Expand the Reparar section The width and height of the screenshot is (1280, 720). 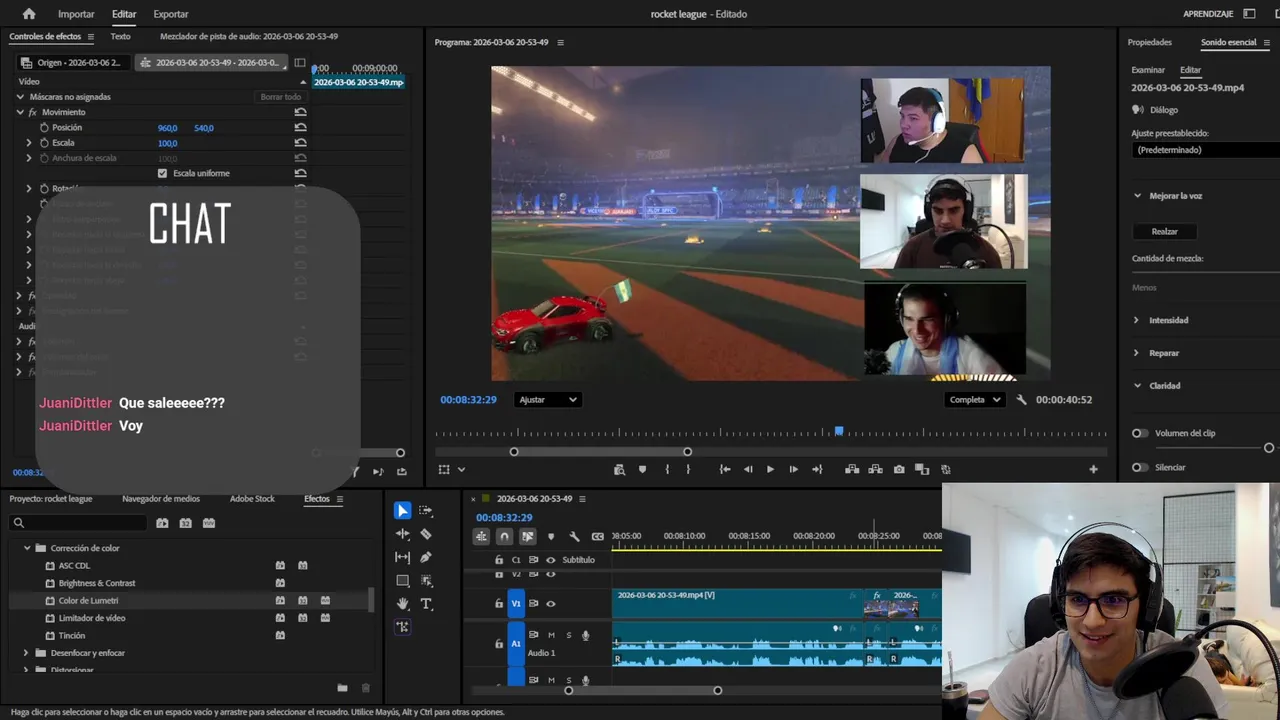[x=1136, y=353]
